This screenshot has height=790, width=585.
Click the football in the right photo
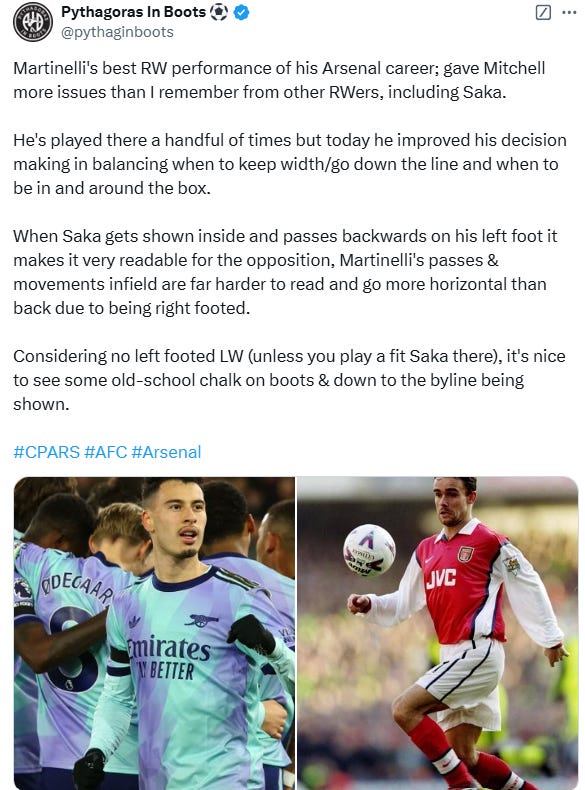pyautogui.click(x=369, y=550)
